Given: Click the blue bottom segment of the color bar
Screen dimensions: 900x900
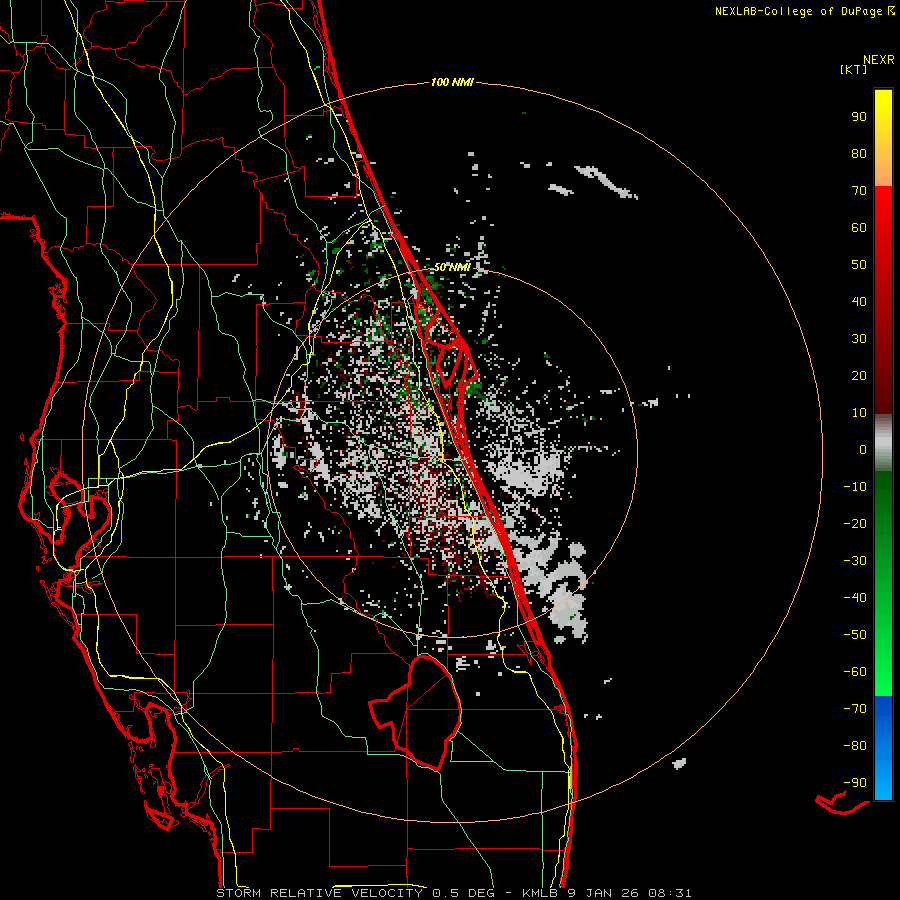Looking at the screenshot, I should coord(883,748).
